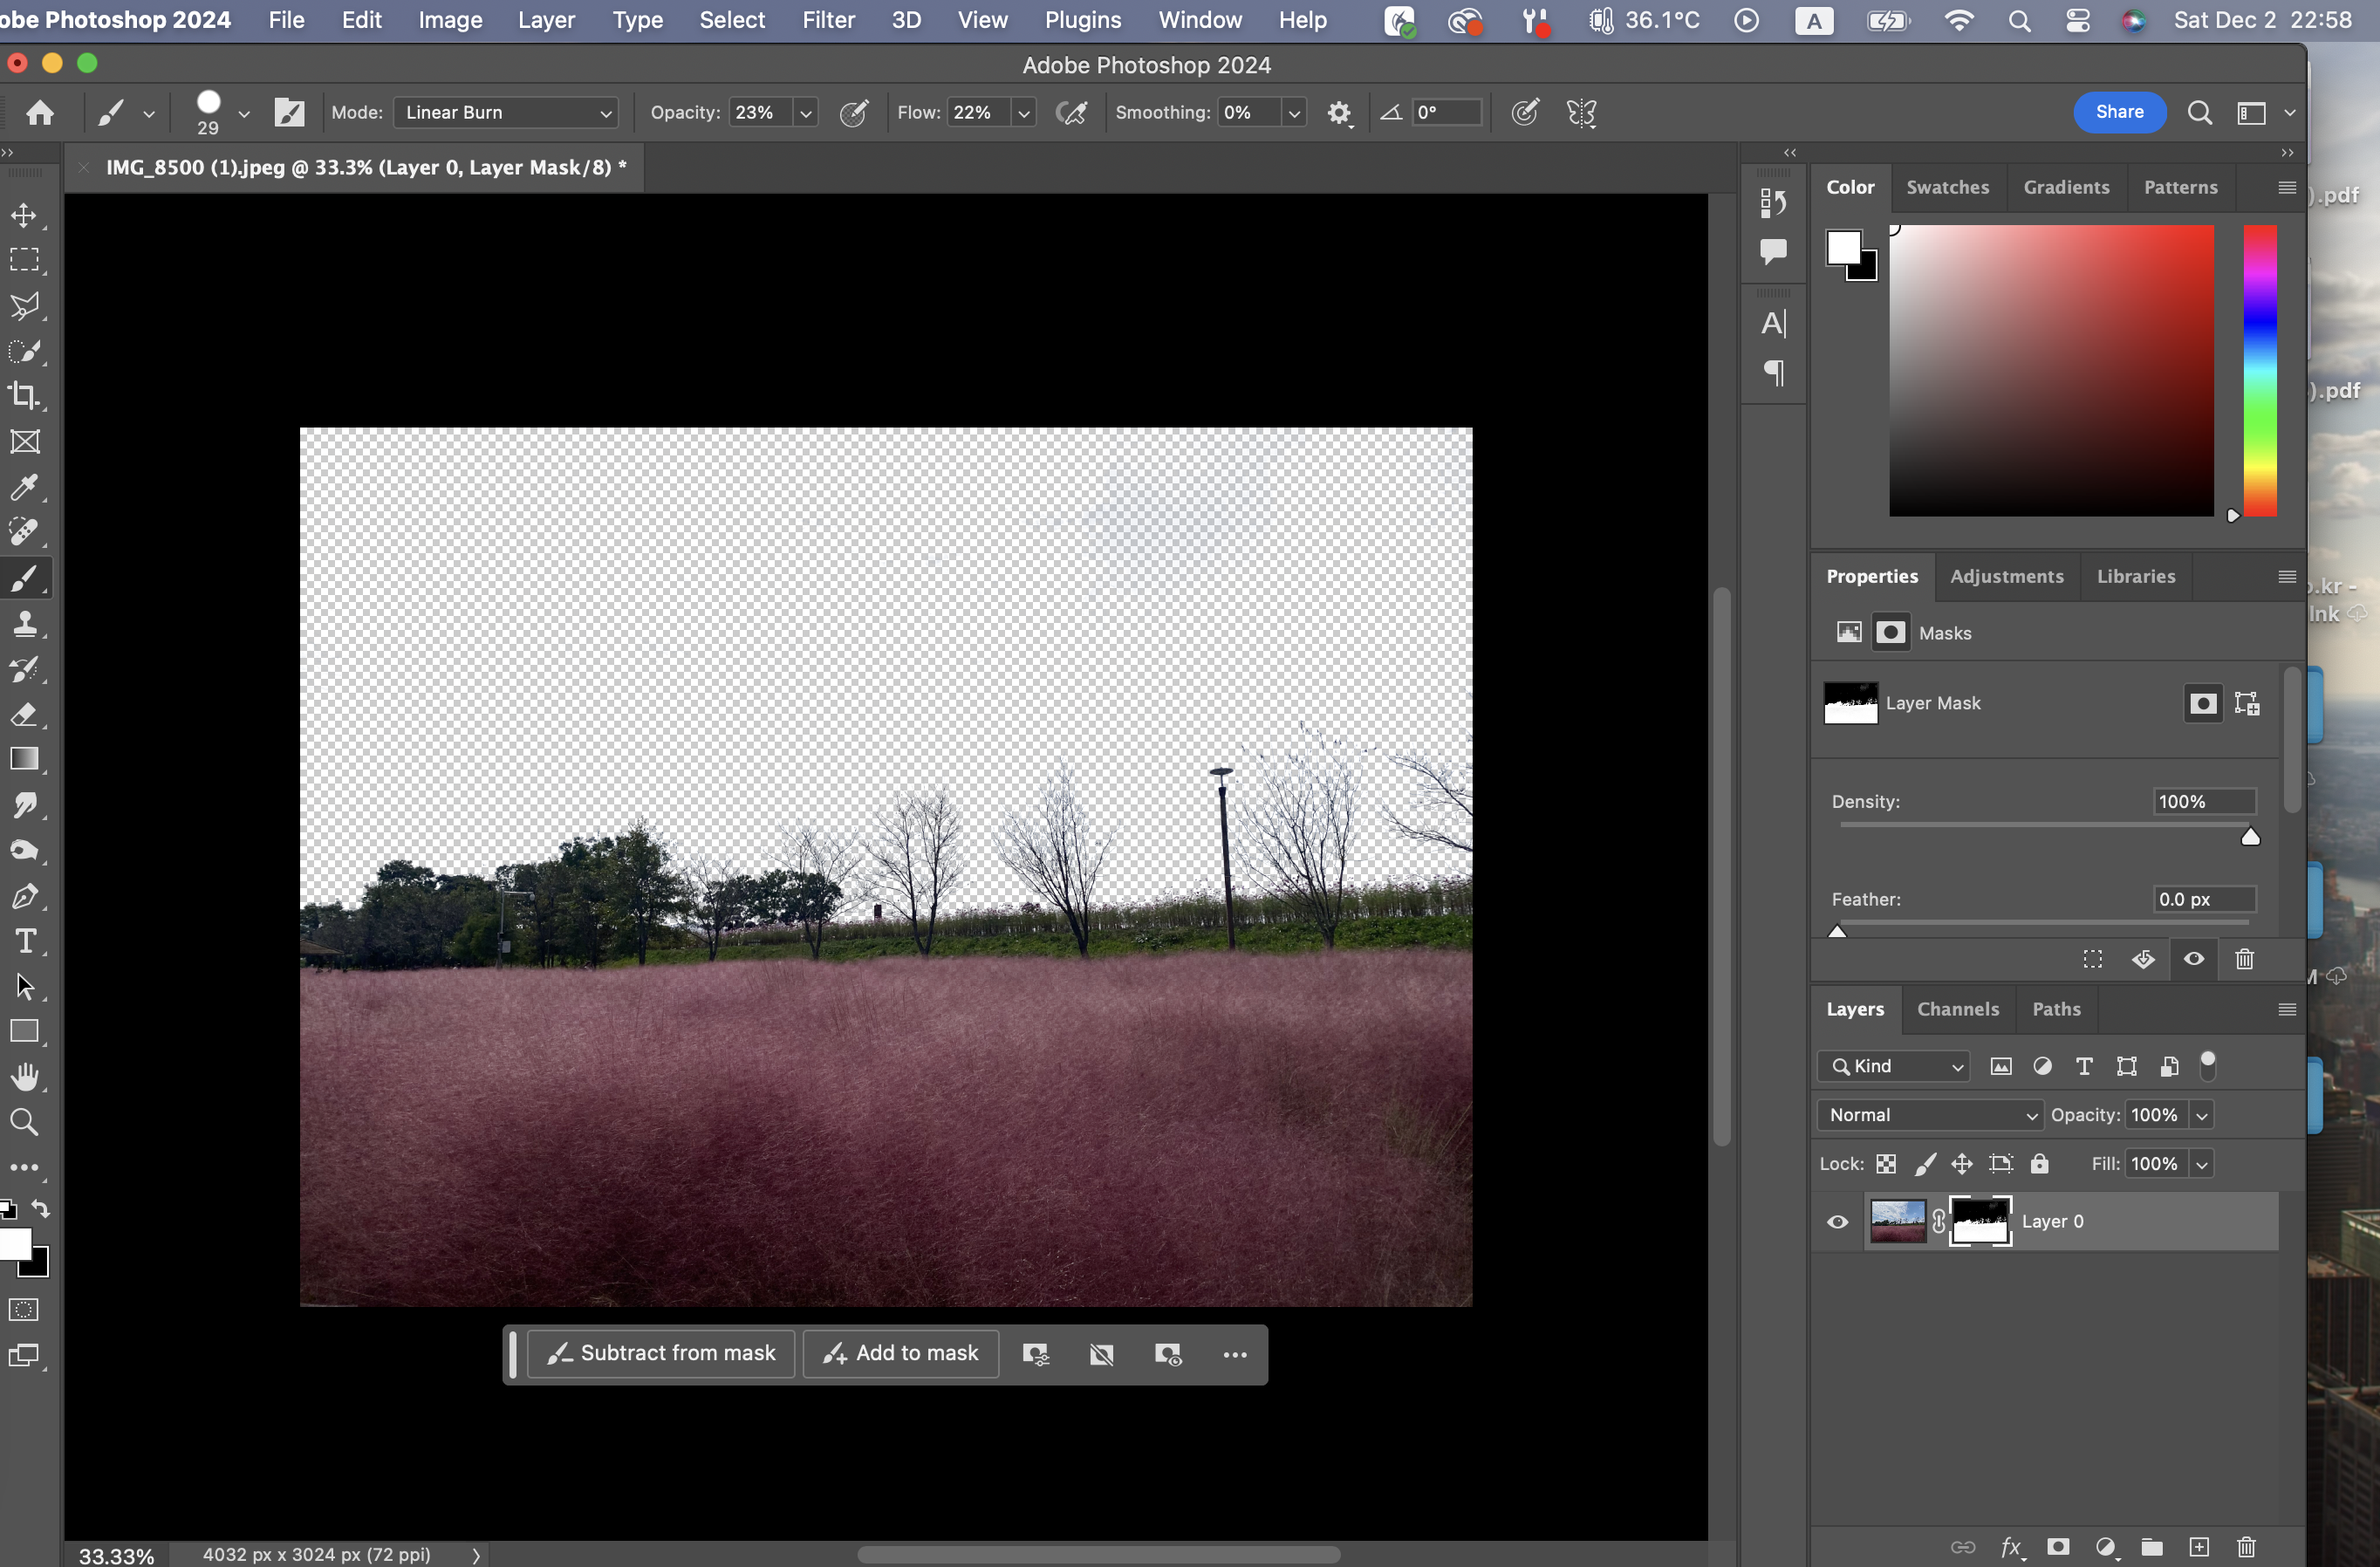Toggle layer mask visibility in Properties panel
The width and height of the screenshot is (2380, 1567).
pyautogui.click(x=2194, y=959)
